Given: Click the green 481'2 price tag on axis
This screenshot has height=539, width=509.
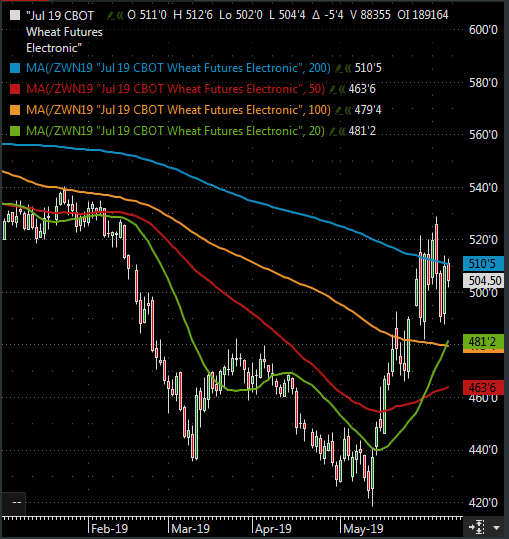Looking at the screenshot, I should (x=483, y=342).
